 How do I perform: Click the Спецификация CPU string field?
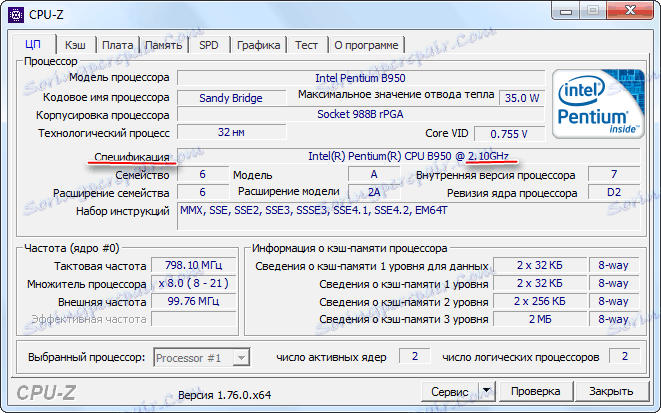408,156
